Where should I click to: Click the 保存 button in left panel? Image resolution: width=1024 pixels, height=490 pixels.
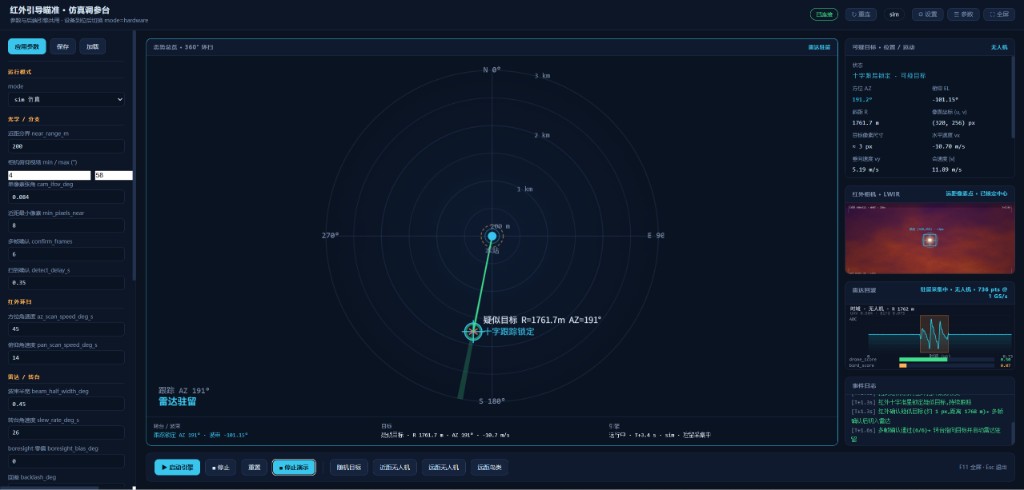pos(63,46)
